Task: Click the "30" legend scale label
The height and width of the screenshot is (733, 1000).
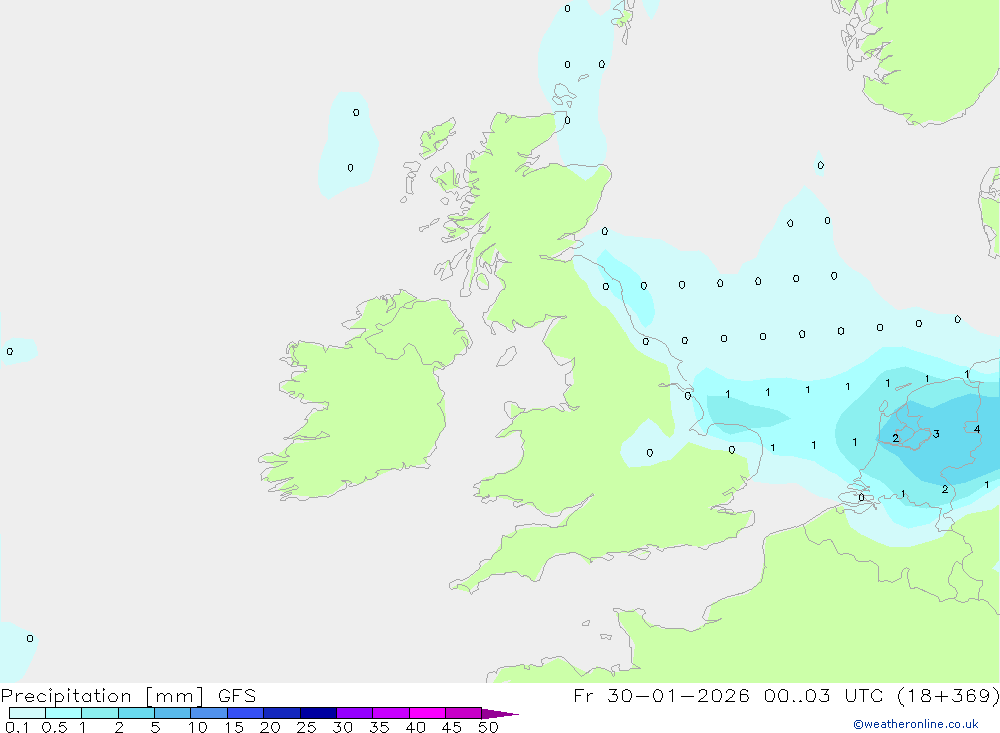Action: point(343,727)
